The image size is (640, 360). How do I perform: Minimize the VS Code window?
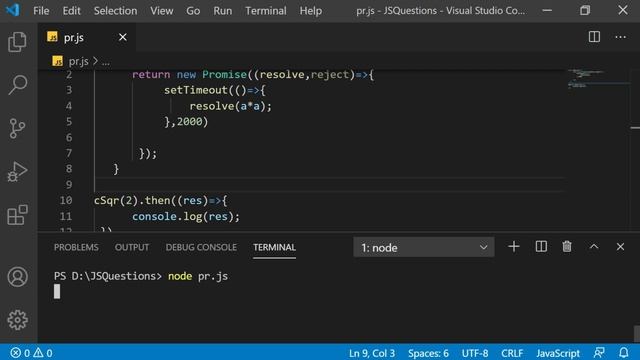[x=547, y=10]
